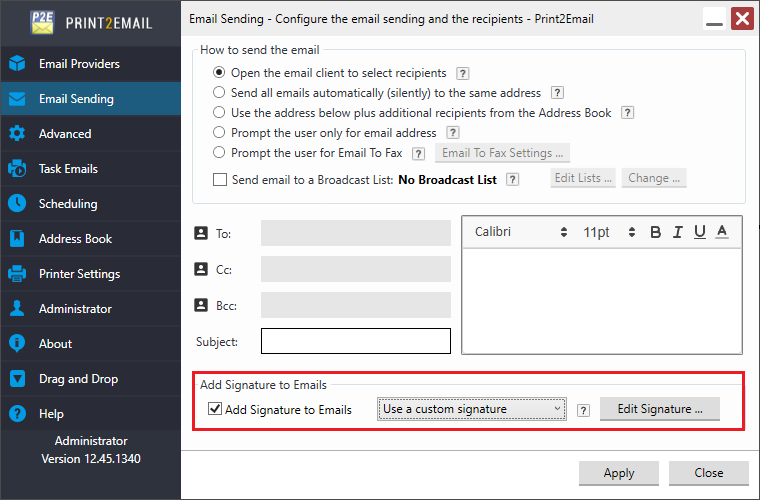Uncheck Add Signature to Emails checkbox
This screenshot has width=760, height=500.
(215, 409)
